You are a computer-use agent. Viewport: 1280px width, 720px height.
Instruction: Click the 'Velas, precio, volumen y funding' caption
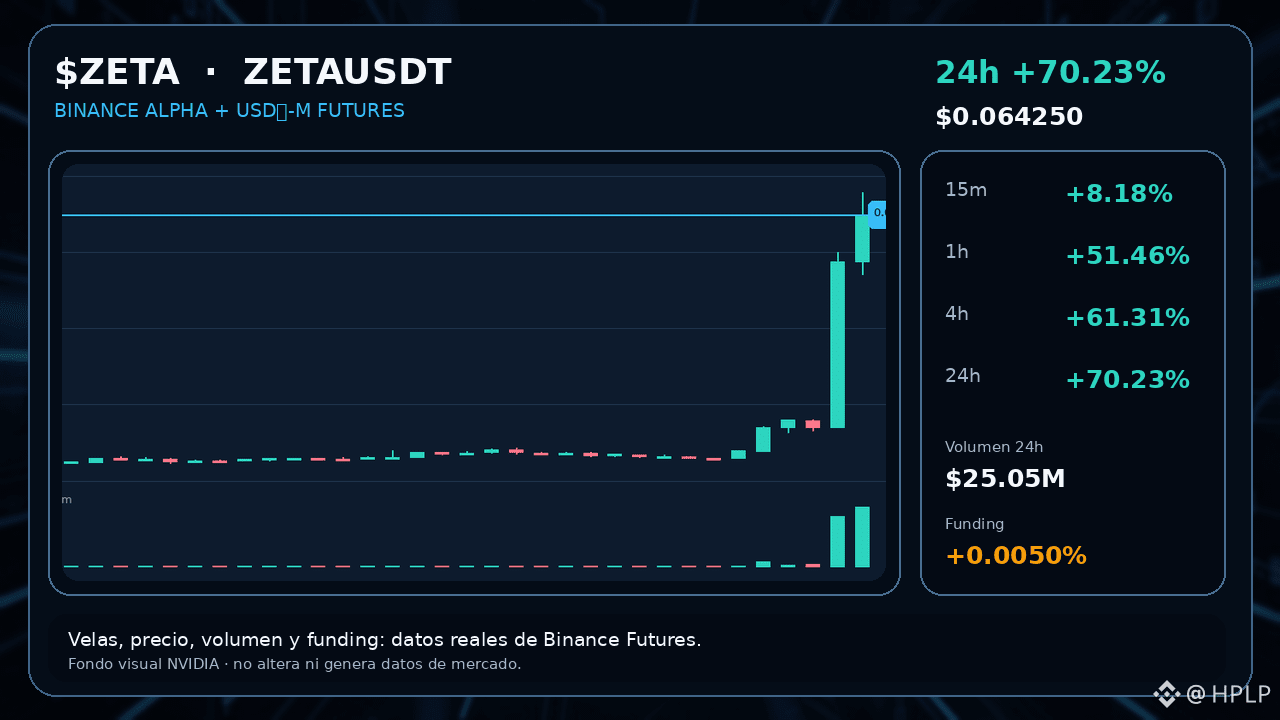(x=385, y=640)
